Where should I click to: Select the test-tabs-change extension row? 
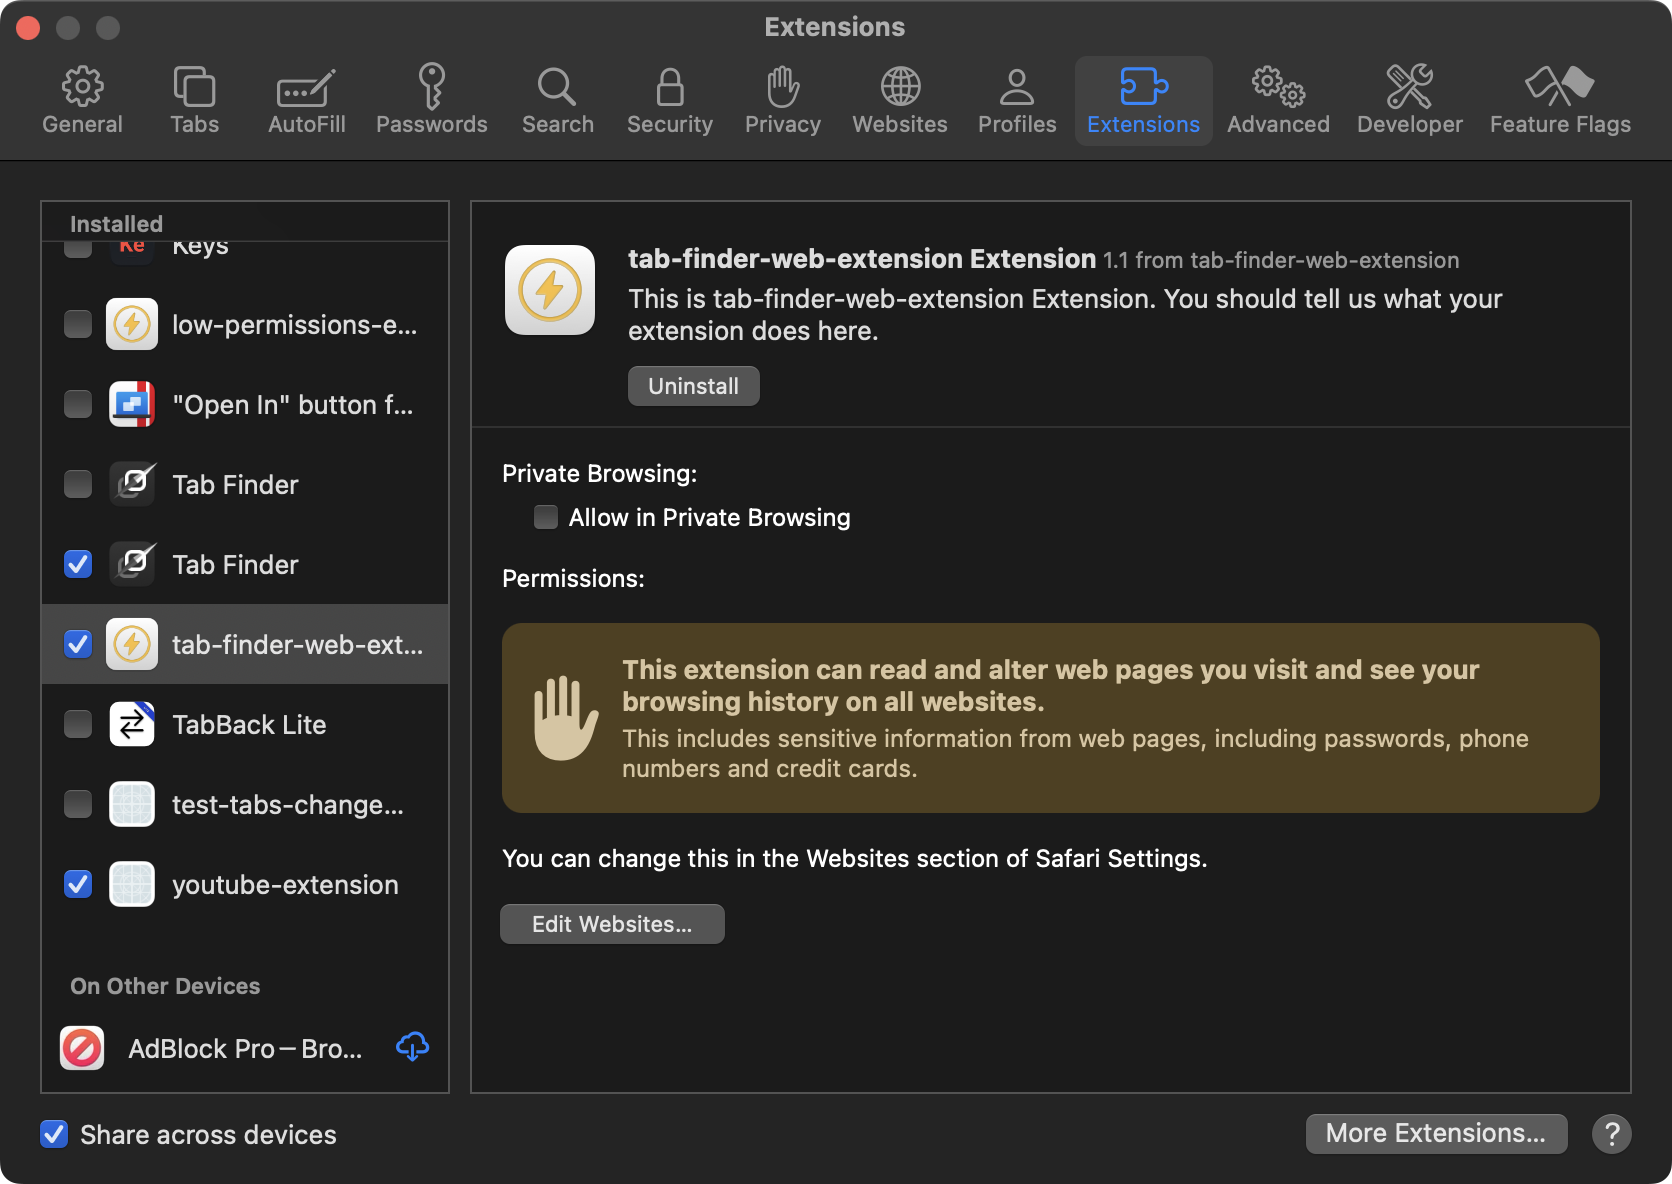coord(287,804)
